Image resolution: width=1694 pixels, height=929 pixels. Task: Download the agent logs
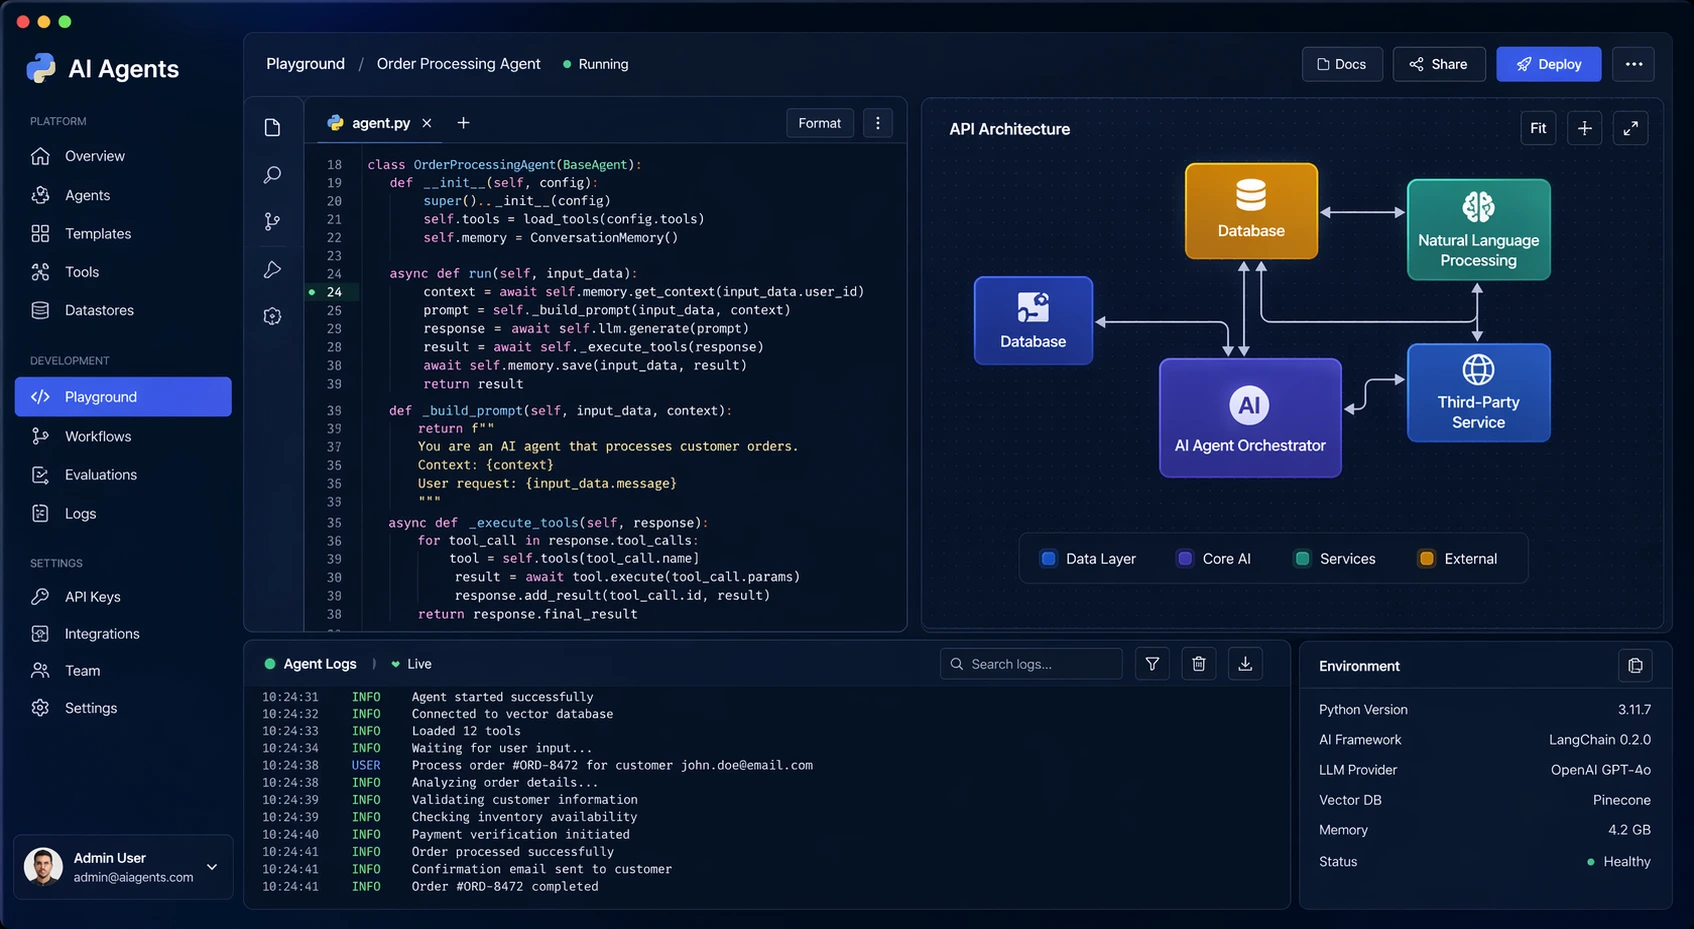pos(1245,664)
